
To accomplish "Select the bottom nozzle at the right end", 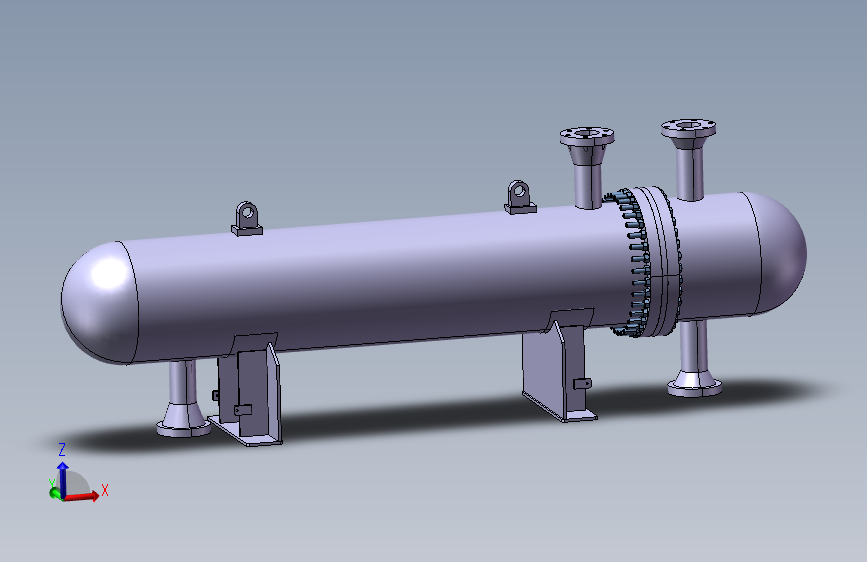I will [694, 359].
